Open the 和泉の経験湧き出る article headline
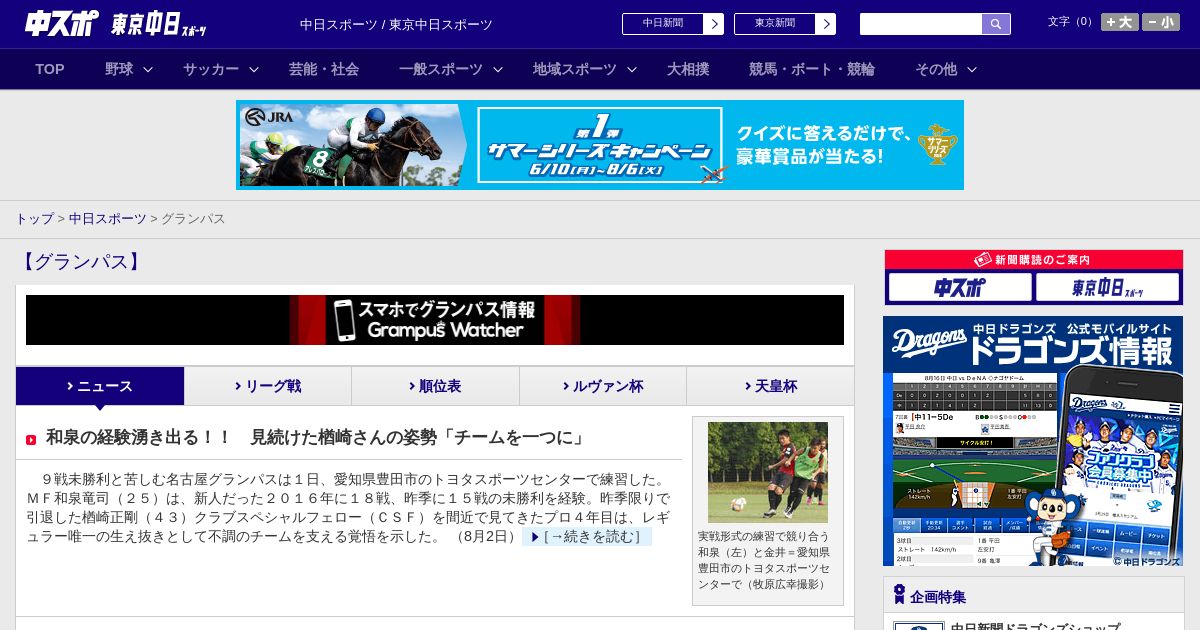Viewport: 1200px width, 630px height. pyautogui.click(x=317, y=438)
